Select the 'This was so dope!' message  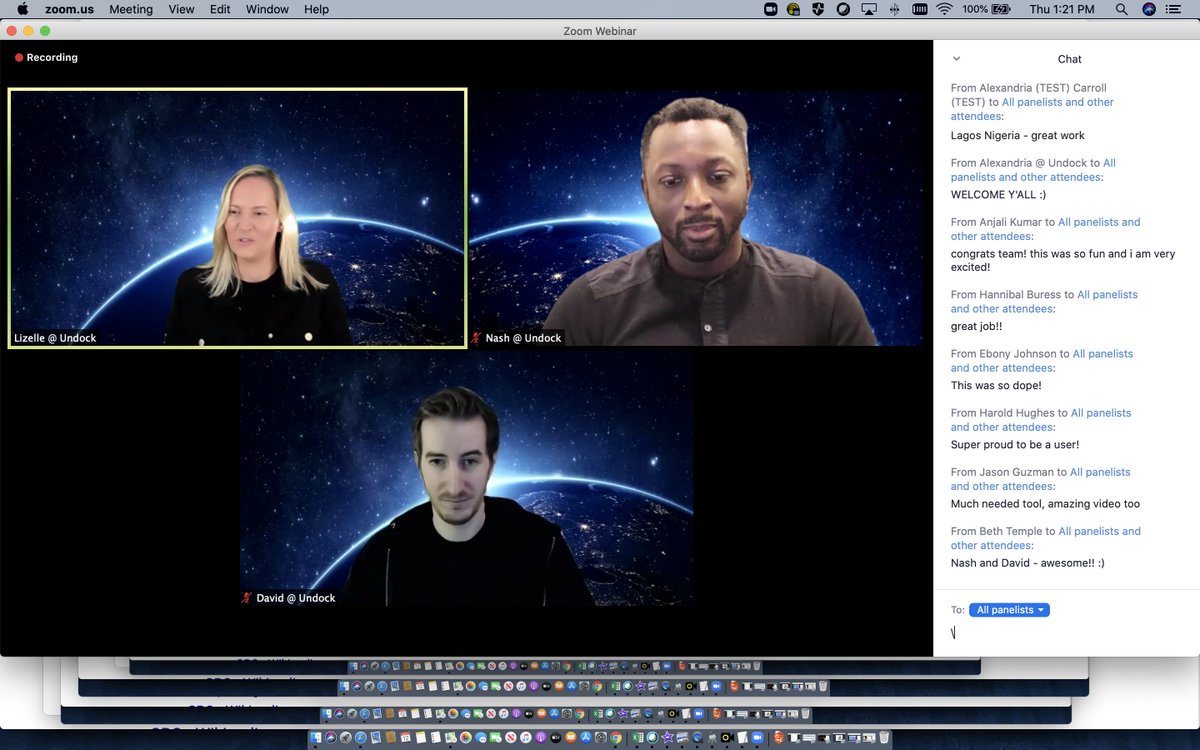coord(996,385)
